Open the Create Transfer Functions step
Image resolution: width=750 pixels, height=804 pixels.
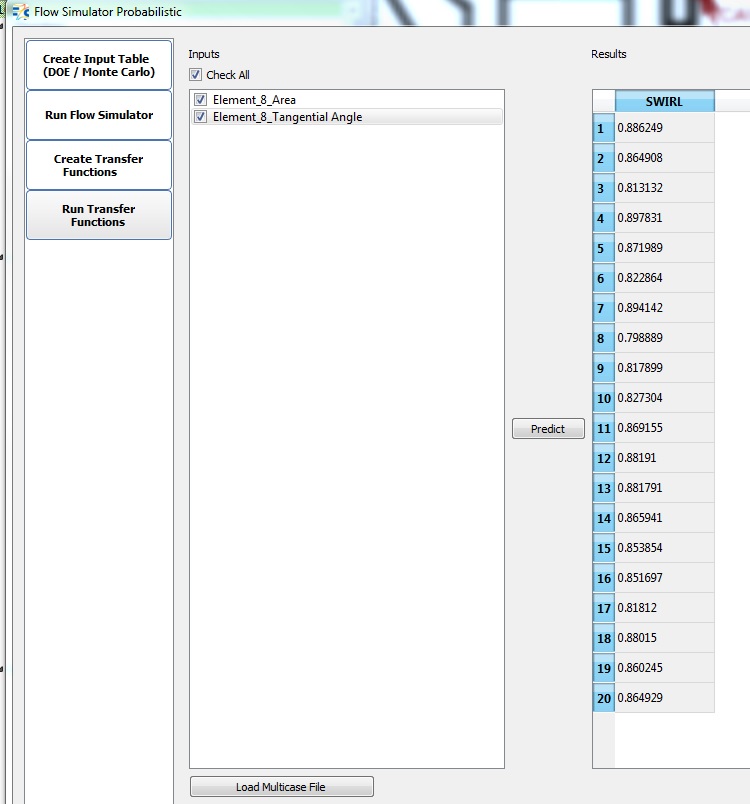pyautogui.click(x=98, y=165)
